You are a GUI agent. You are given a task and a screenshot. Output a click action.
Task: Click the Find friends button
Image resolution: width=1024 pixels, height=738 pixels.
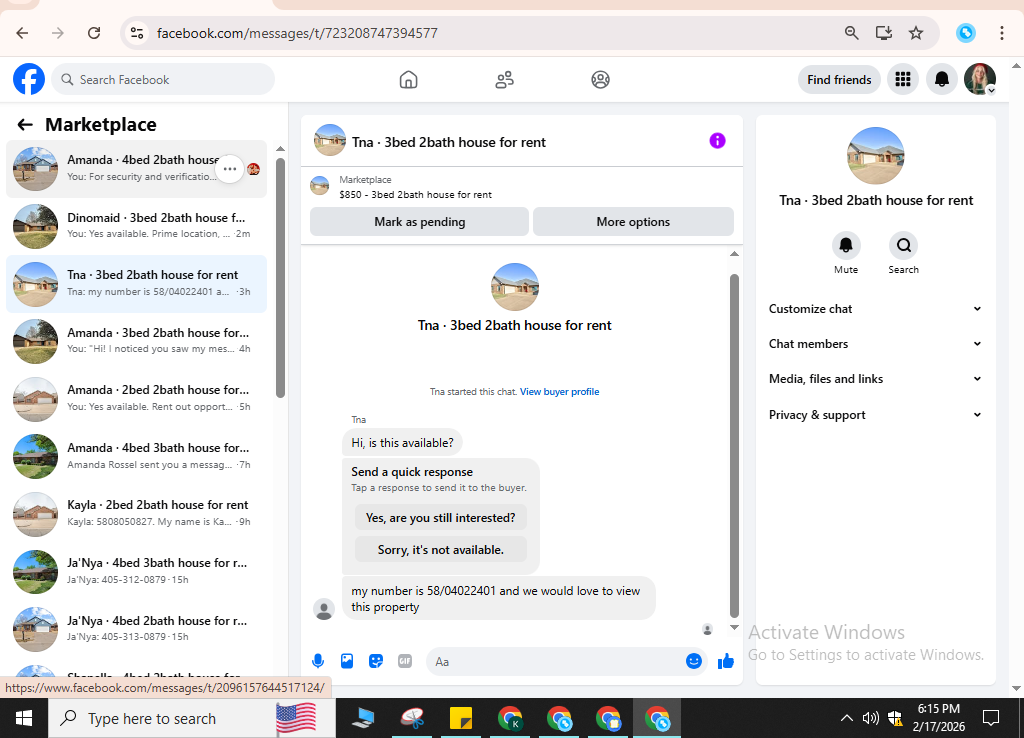pos(839,80)
